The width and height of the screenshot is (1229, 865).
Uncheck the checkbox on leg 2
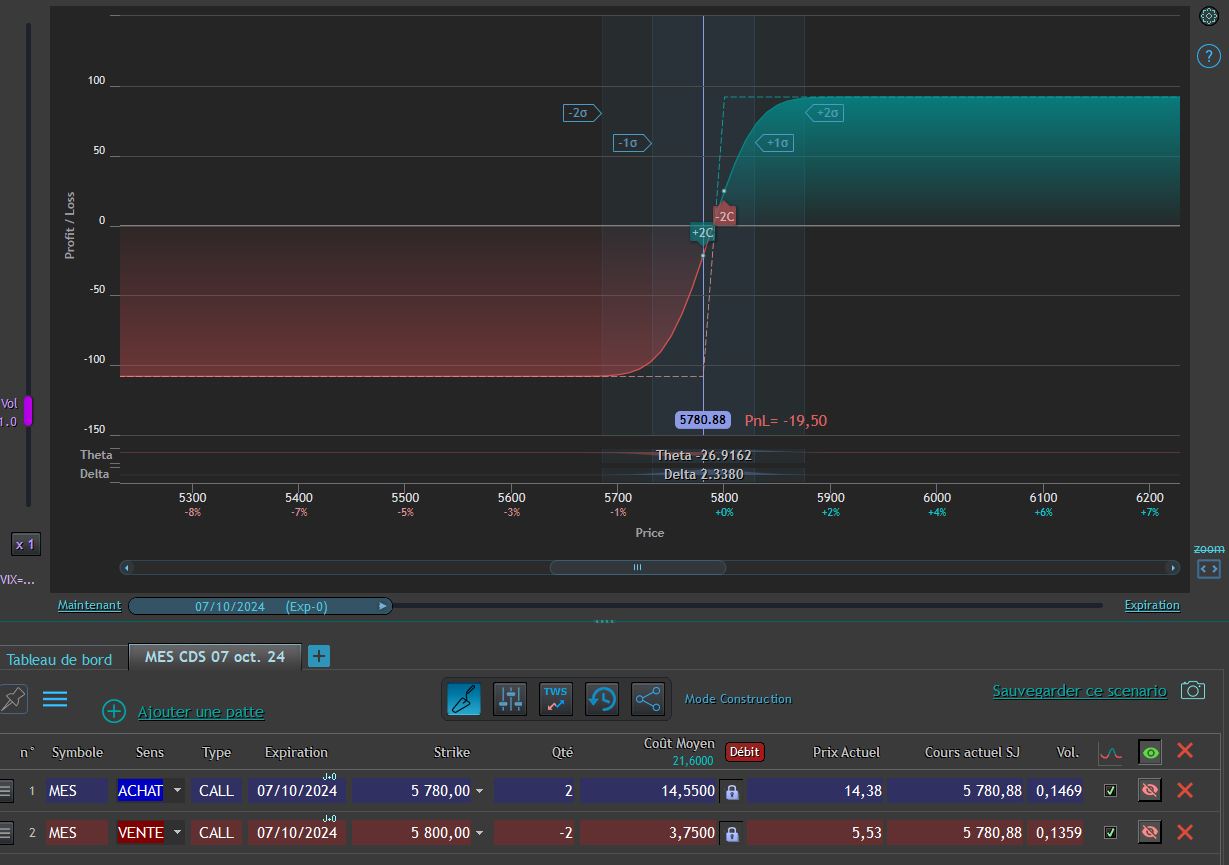(x=1110, y=832)
